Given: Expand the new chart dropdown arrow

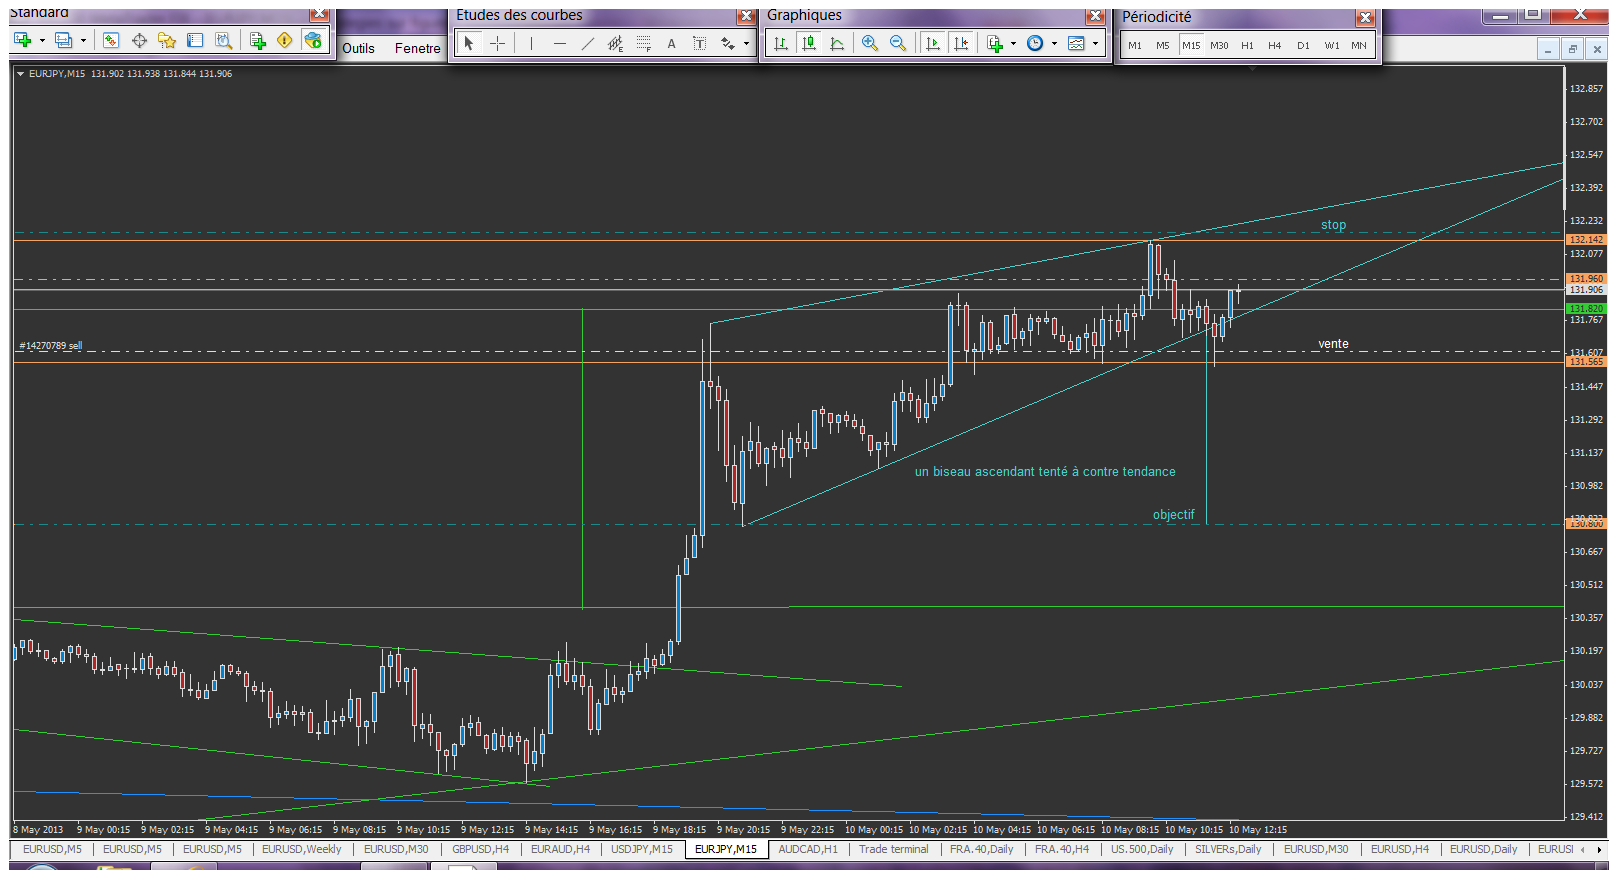Looking at the screenshot, I should tap(42, 41).
